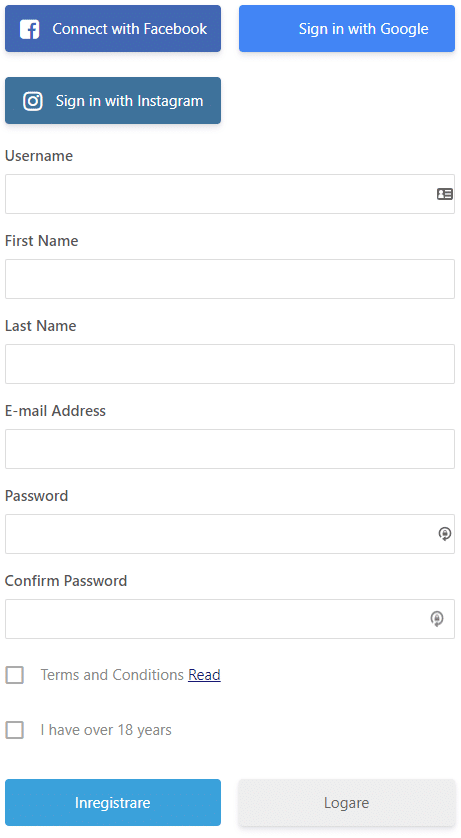The width and height of the screenshot is (461, 838).
Task: Enable the I have over 18 years checkbox
Action: [x=14, y=730]
